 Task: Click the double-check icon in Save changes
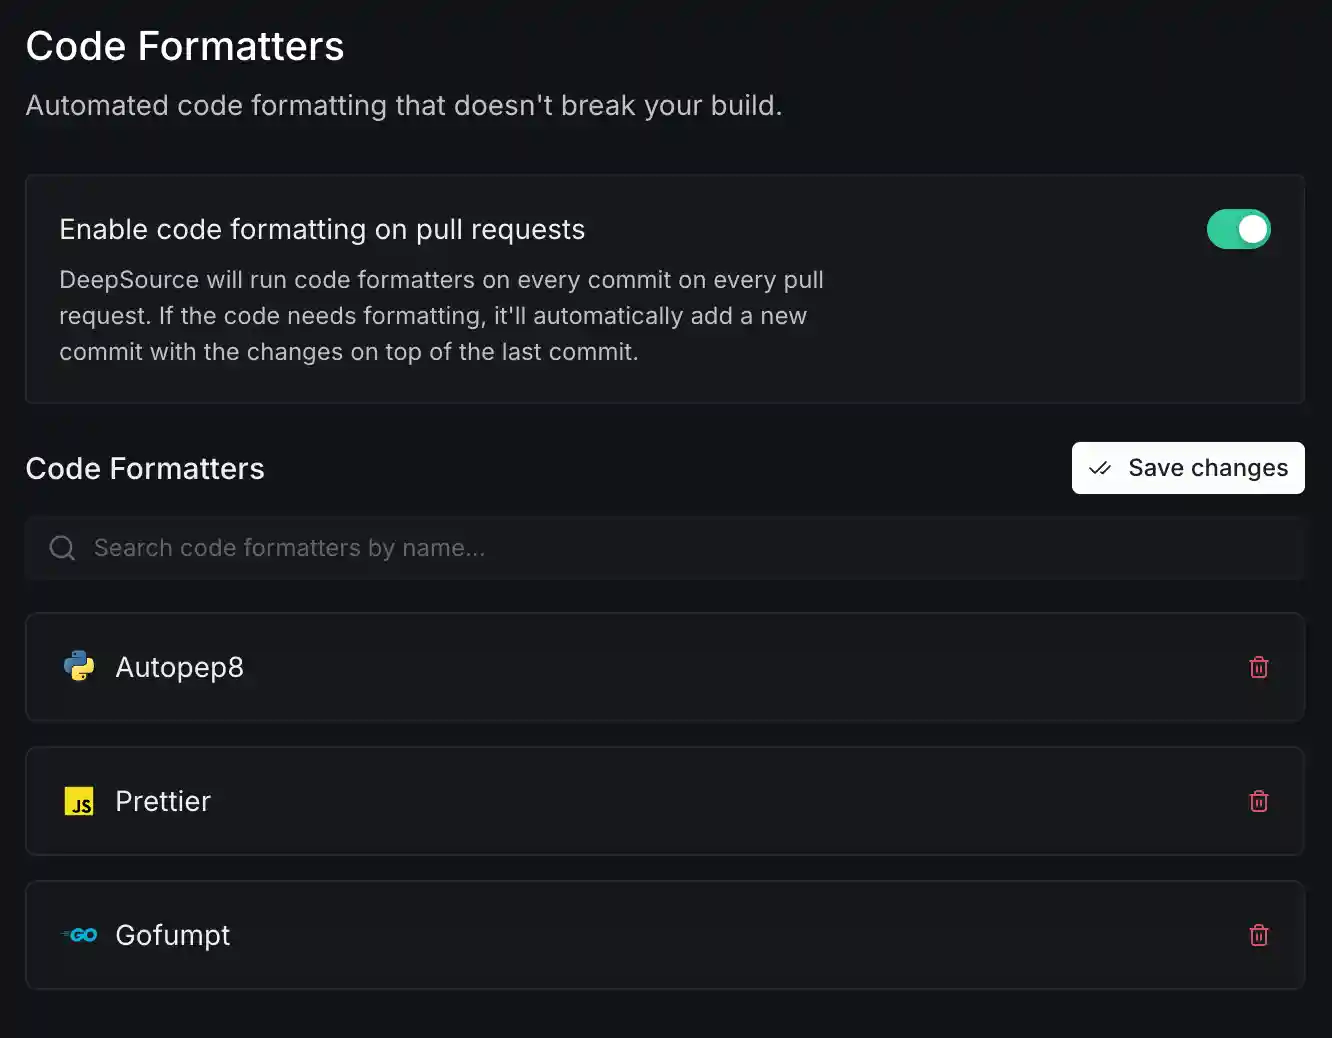click(1100, 468)
